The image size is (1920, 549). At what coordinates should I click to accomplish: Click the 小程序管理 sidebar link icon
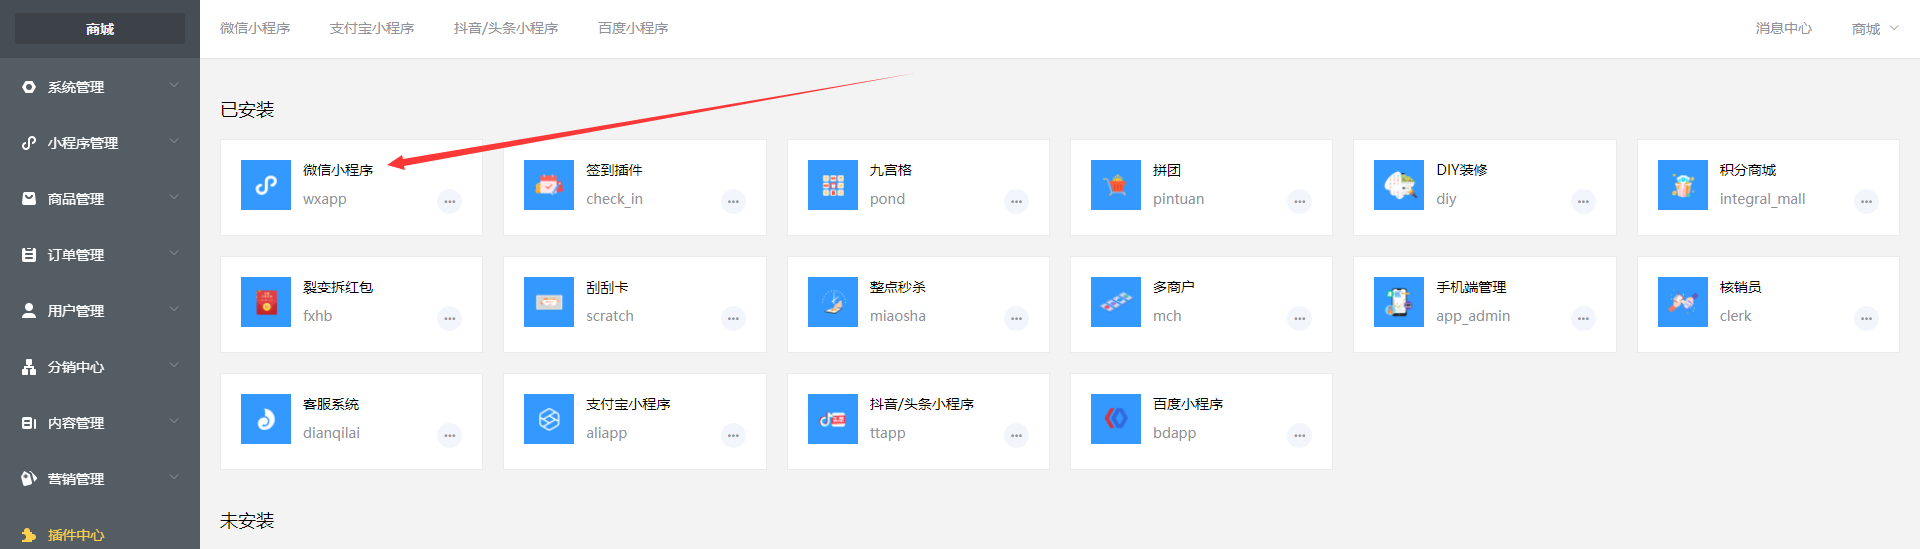click(x=29, y=143)
